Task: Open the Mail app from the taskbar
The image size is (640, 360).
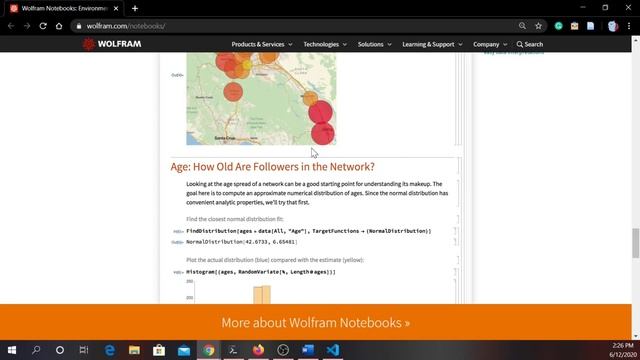Action: tap(184, 350)
